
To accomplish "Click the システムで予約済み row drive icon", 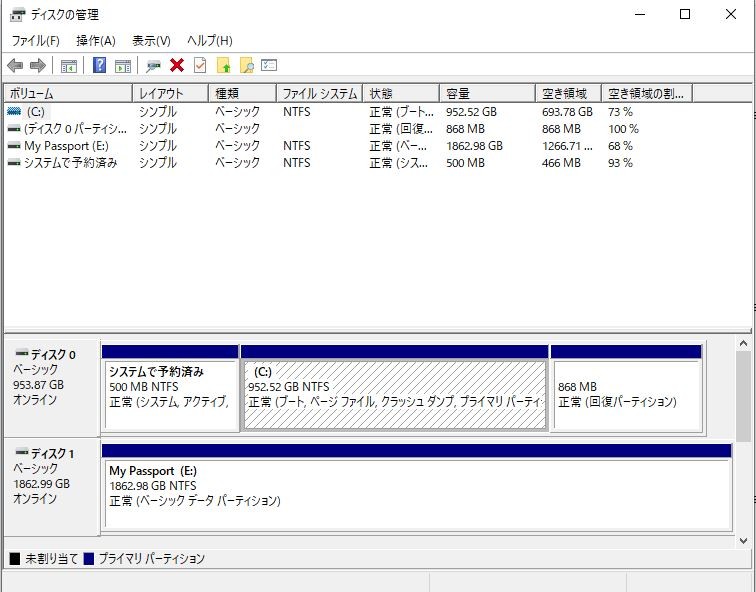I will pyautogui.click(x=14, y=163).
